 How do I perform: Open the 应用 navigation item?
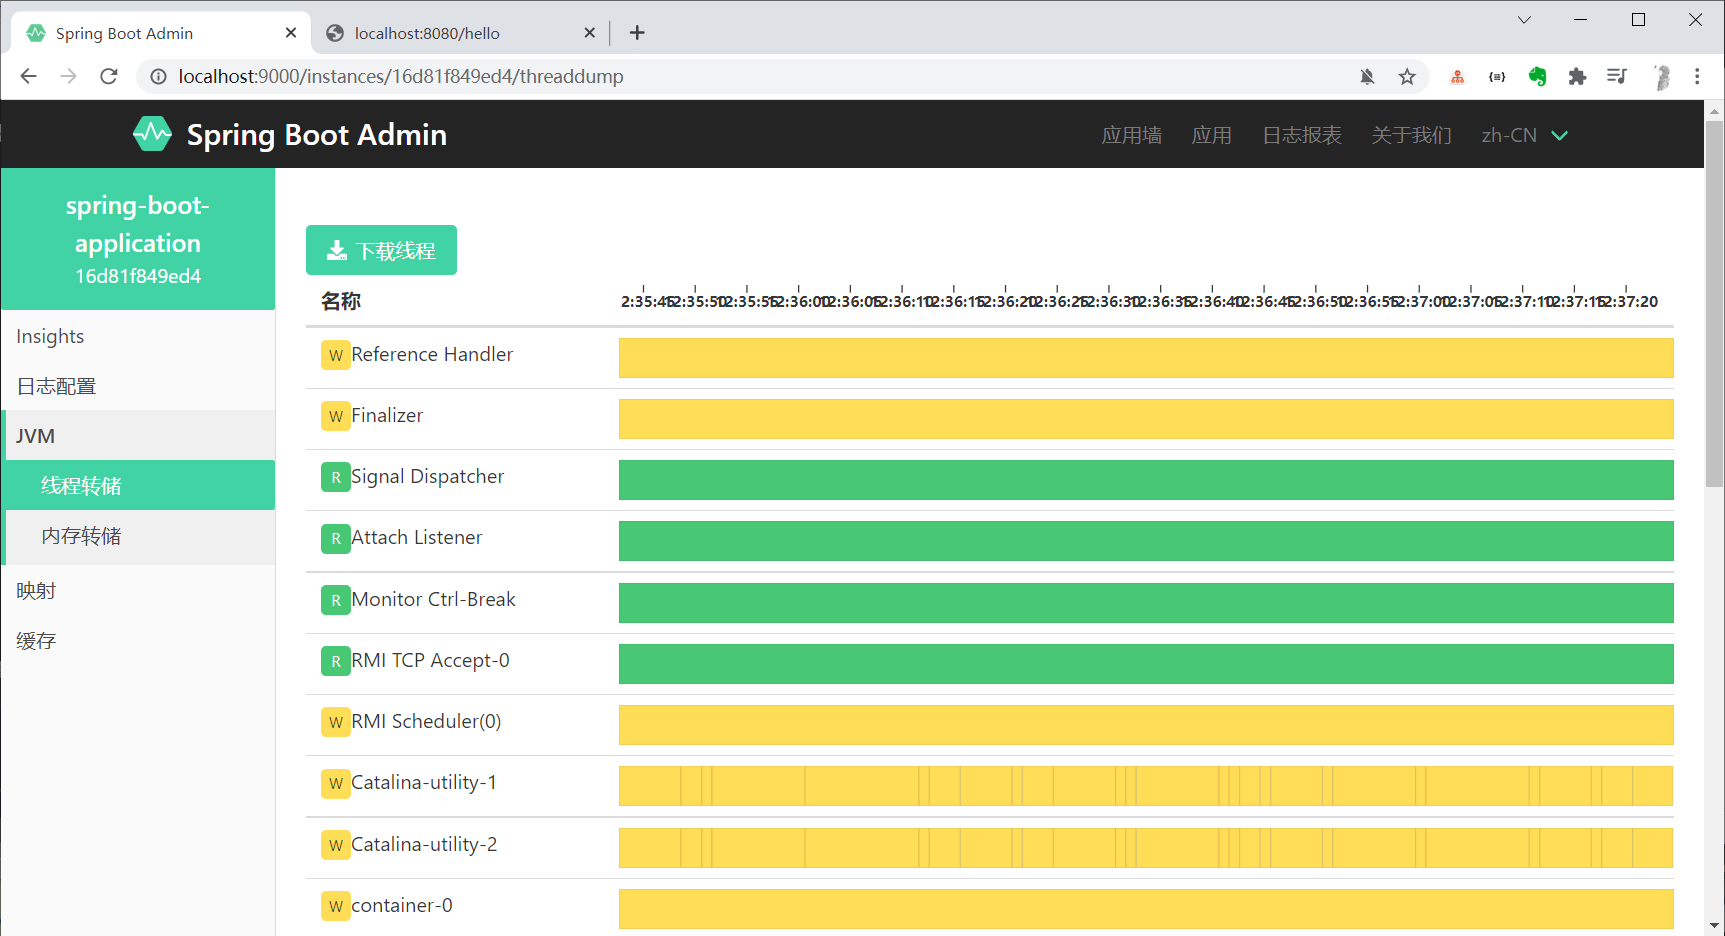click(x=1212, y=135)
